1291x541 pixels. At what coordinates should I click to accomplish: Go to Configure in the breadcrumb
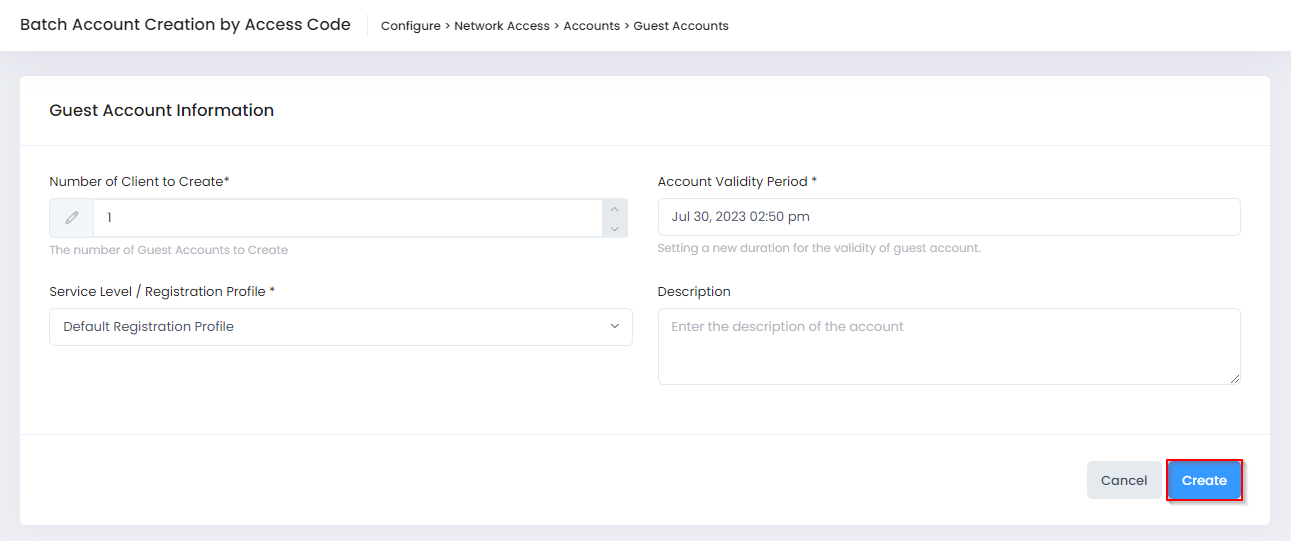pyautogui.click(x=410, y=26)
